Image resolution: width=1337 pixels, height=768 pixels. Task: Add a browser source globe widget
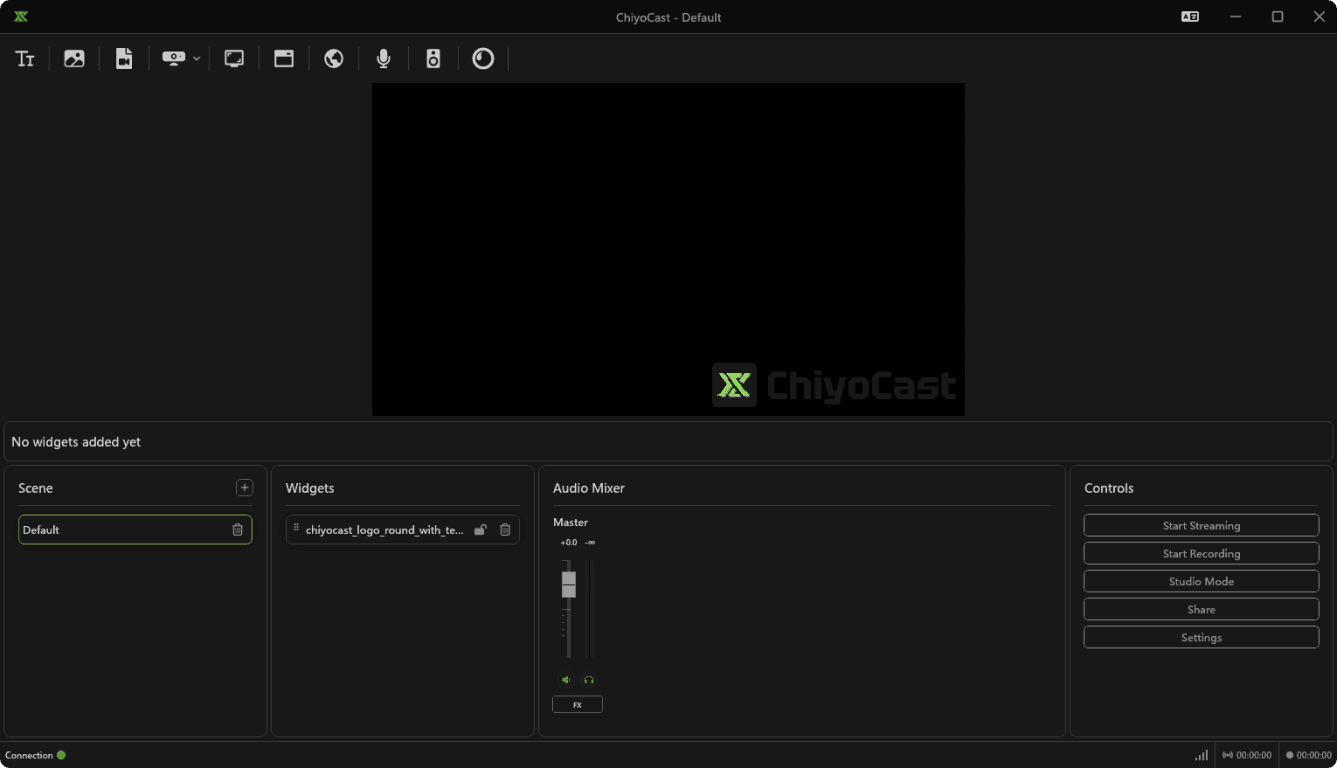tap(334, 59)
